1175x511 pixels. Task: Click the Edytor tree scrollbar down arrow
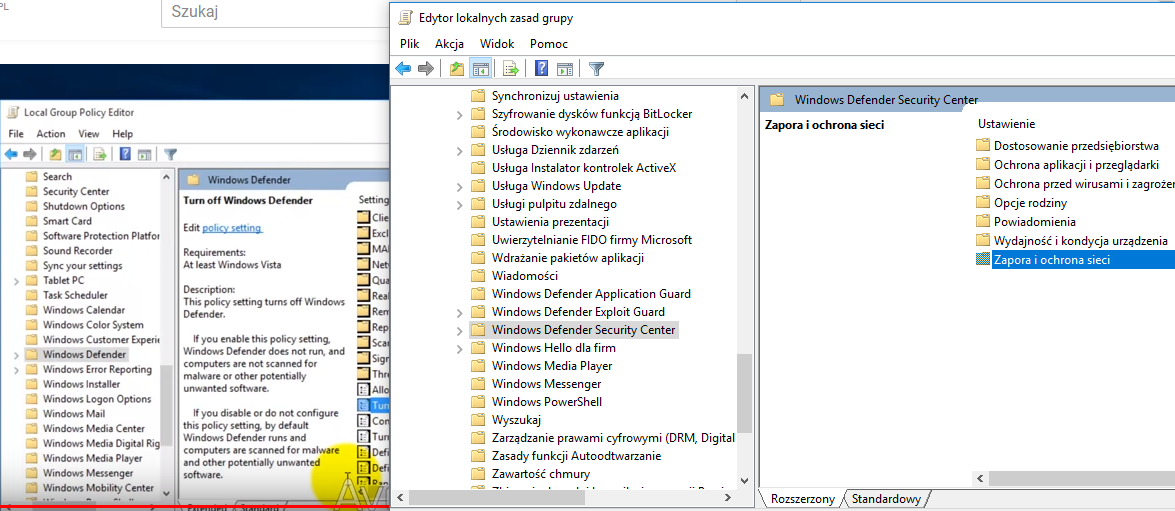744,480
